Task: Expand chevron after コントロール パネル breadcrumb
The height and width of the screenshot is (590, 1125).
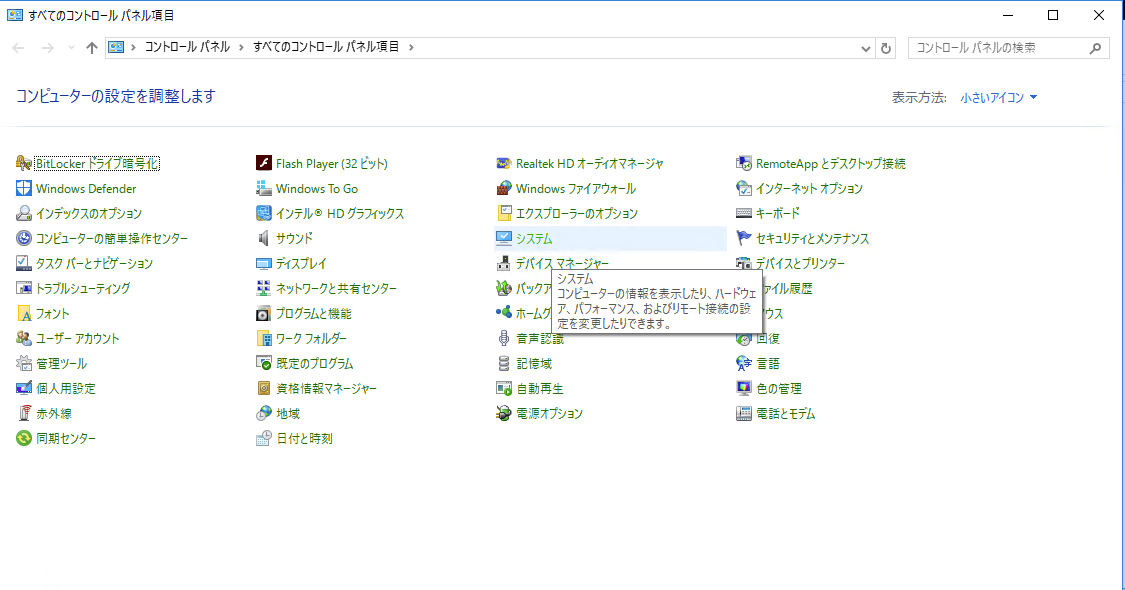Action: tap(241, 47)
